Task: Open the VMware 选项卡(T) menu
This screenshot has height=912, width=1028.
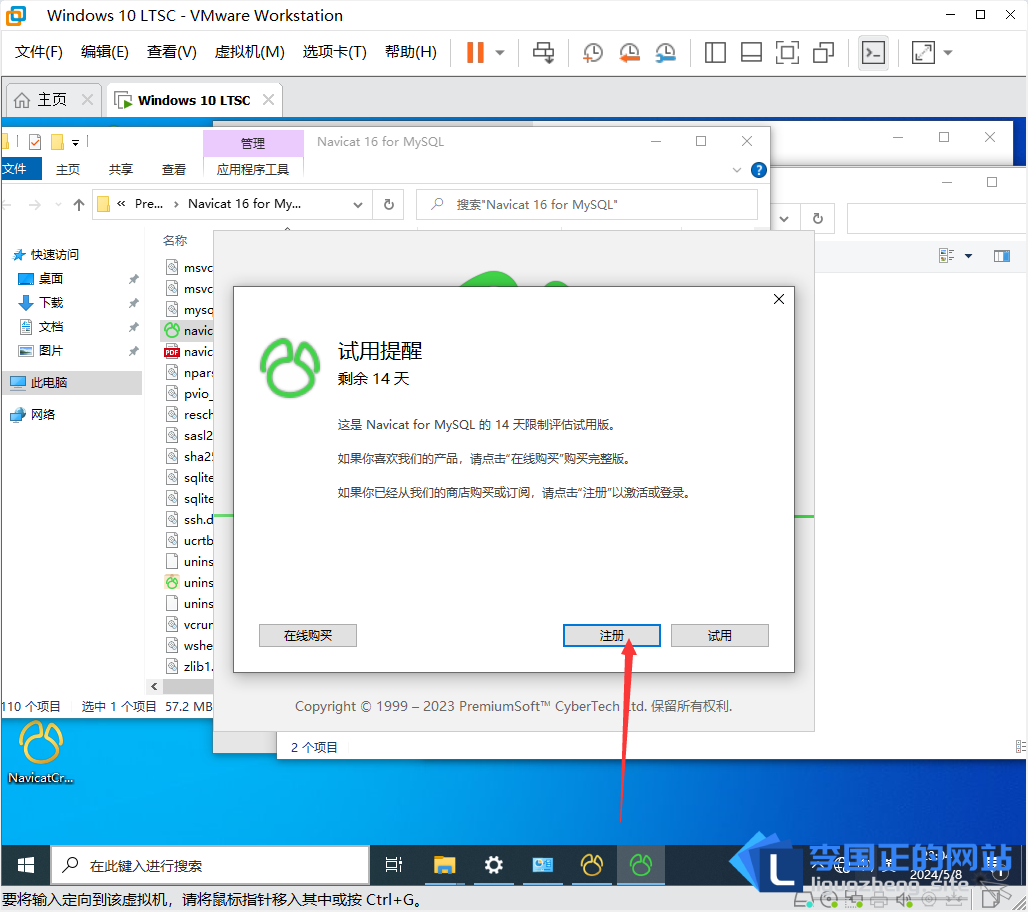Action: tap(334, 52)
